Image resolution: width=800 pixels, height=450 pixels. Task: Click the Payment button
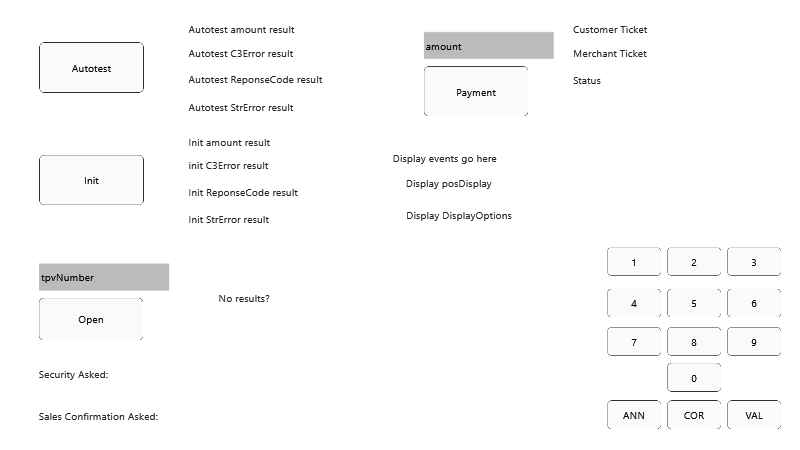[476, 92]
